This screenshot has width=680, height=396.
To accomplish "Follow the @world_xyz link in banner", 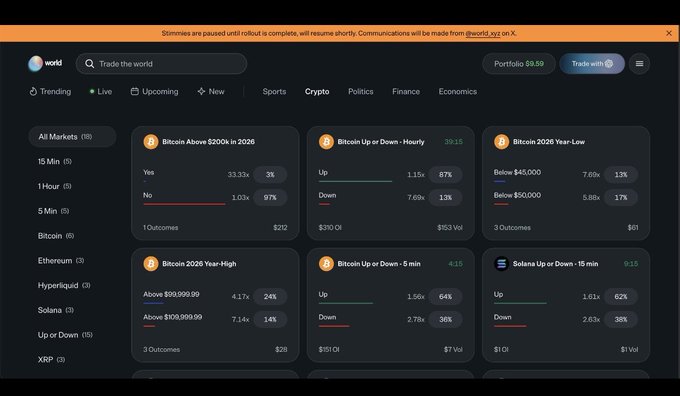I will (x=483, y=33).
